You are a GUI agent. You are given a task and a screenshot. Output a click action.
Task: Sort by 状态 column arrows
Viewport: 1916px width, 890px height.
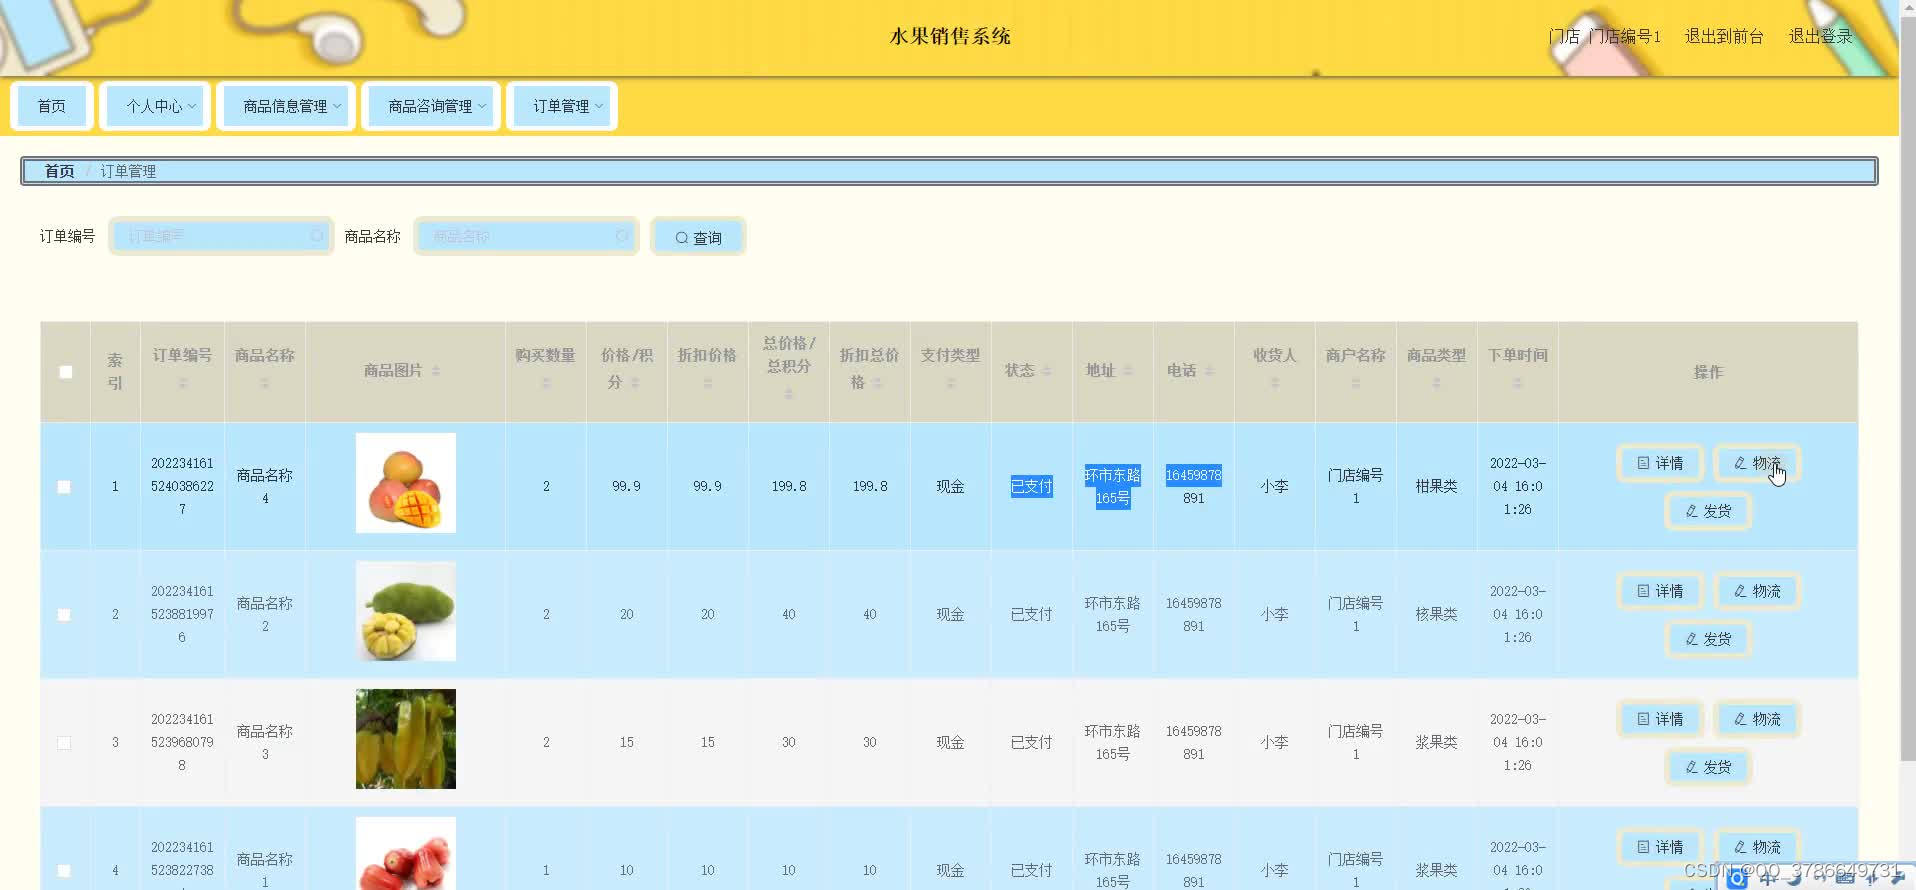coord(1047,371)
